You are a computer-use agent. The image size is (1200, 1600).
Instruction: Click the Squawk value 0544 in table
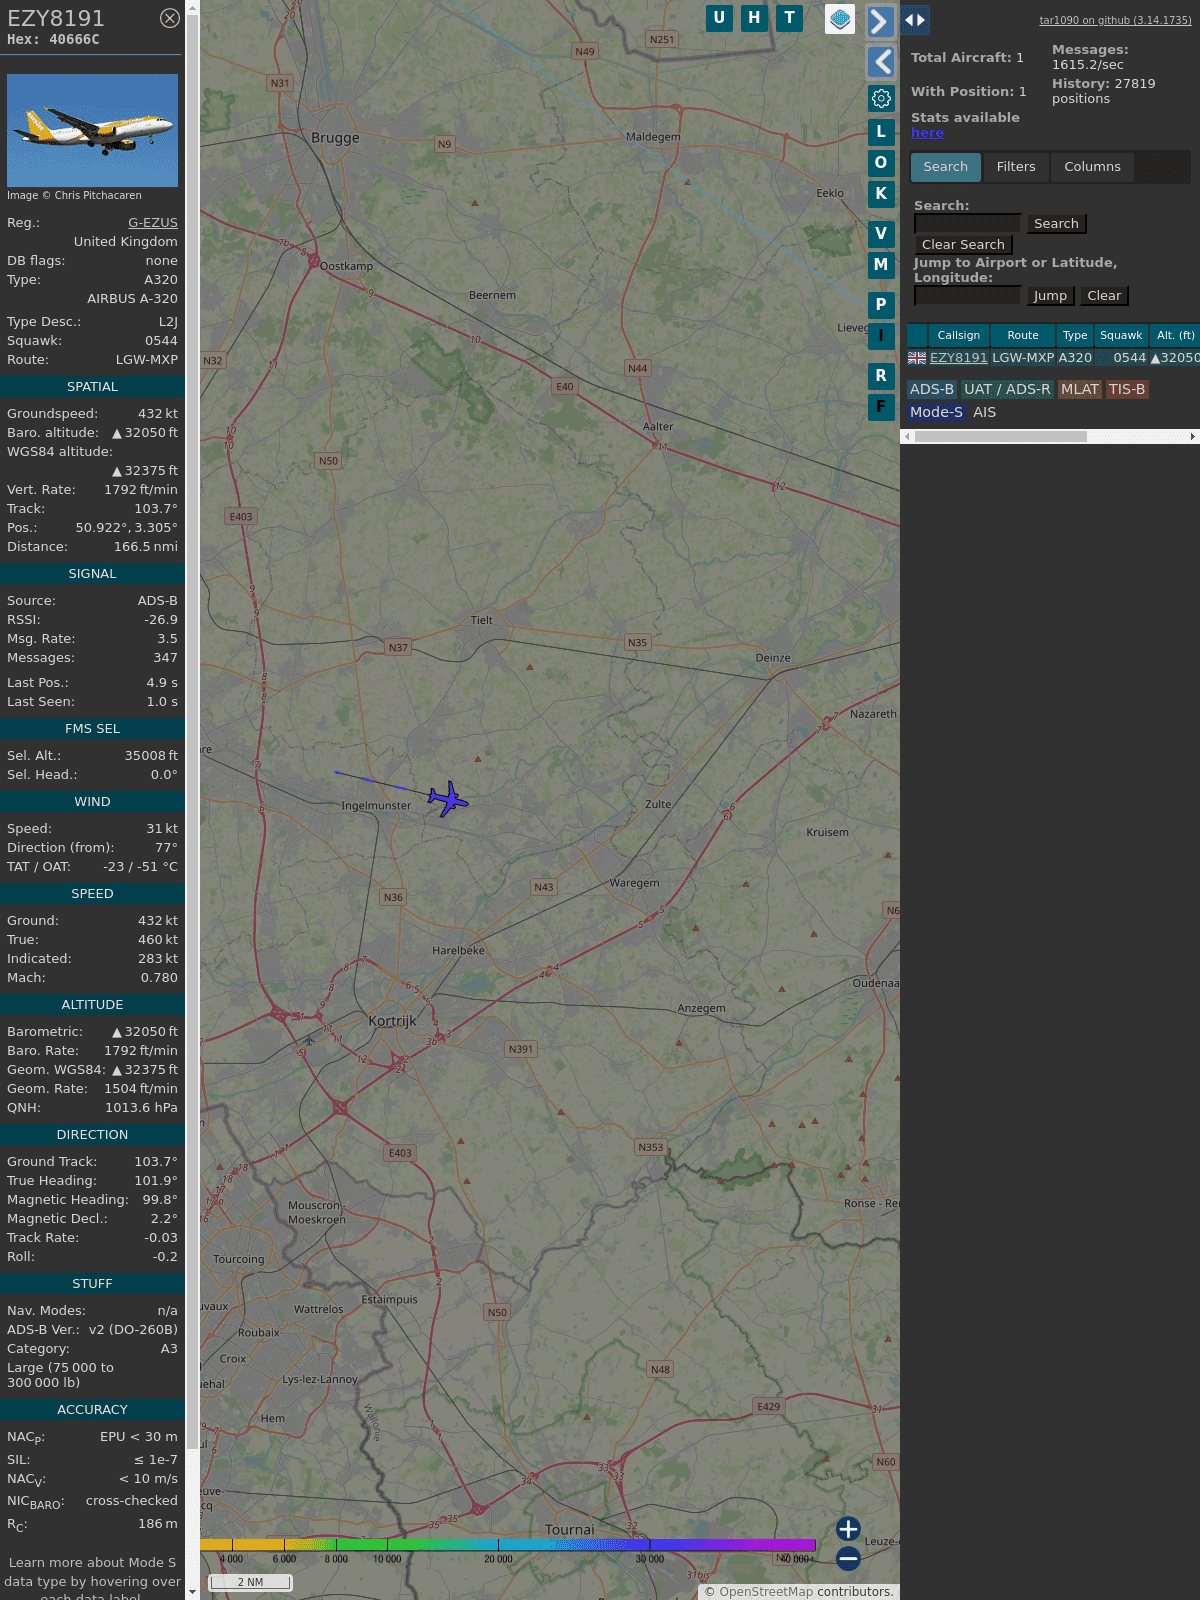1129,358
